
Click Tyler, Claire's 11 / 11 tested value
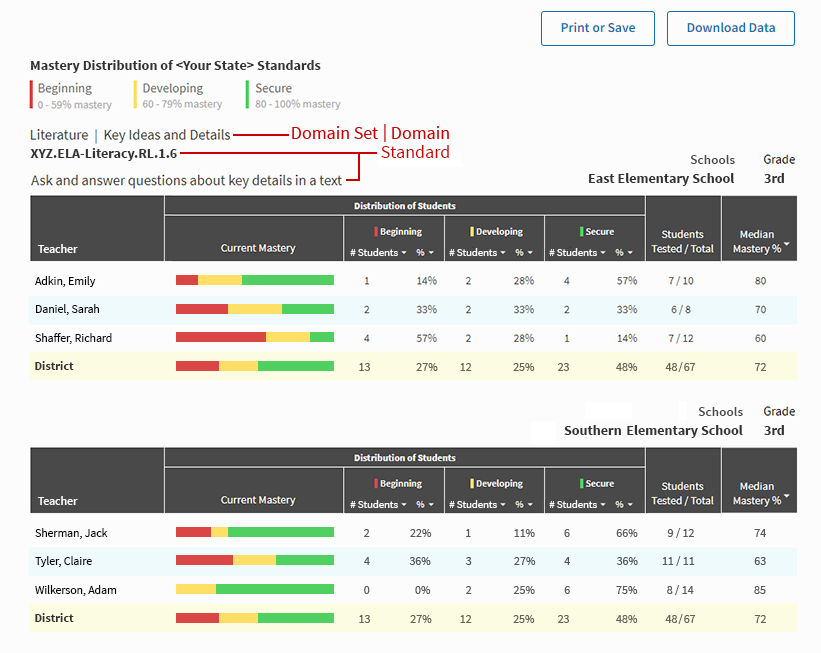click(678, 561)
